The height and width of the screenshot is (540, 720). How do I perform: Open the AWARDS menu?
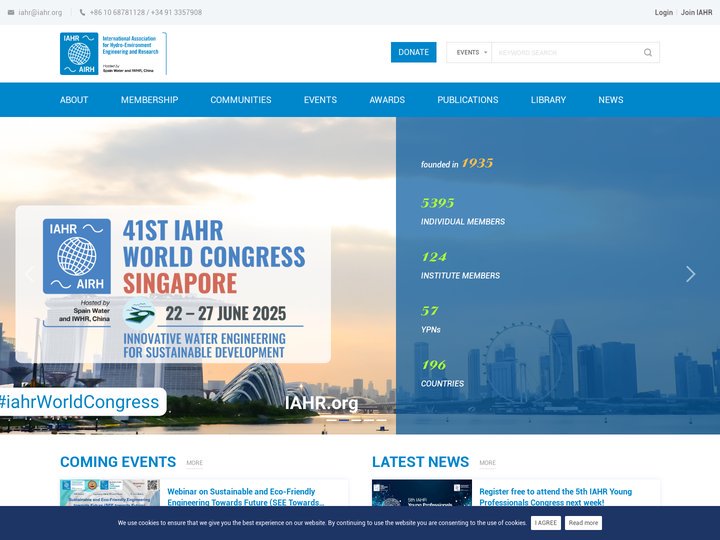(x=387, y=100)
